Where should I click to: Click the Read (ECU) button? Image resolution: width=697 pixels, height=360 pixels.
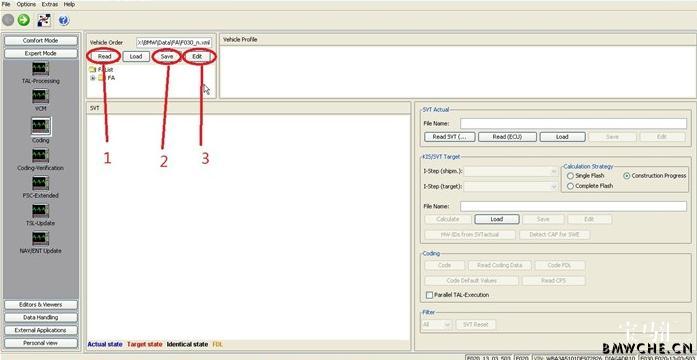(507, 137)
